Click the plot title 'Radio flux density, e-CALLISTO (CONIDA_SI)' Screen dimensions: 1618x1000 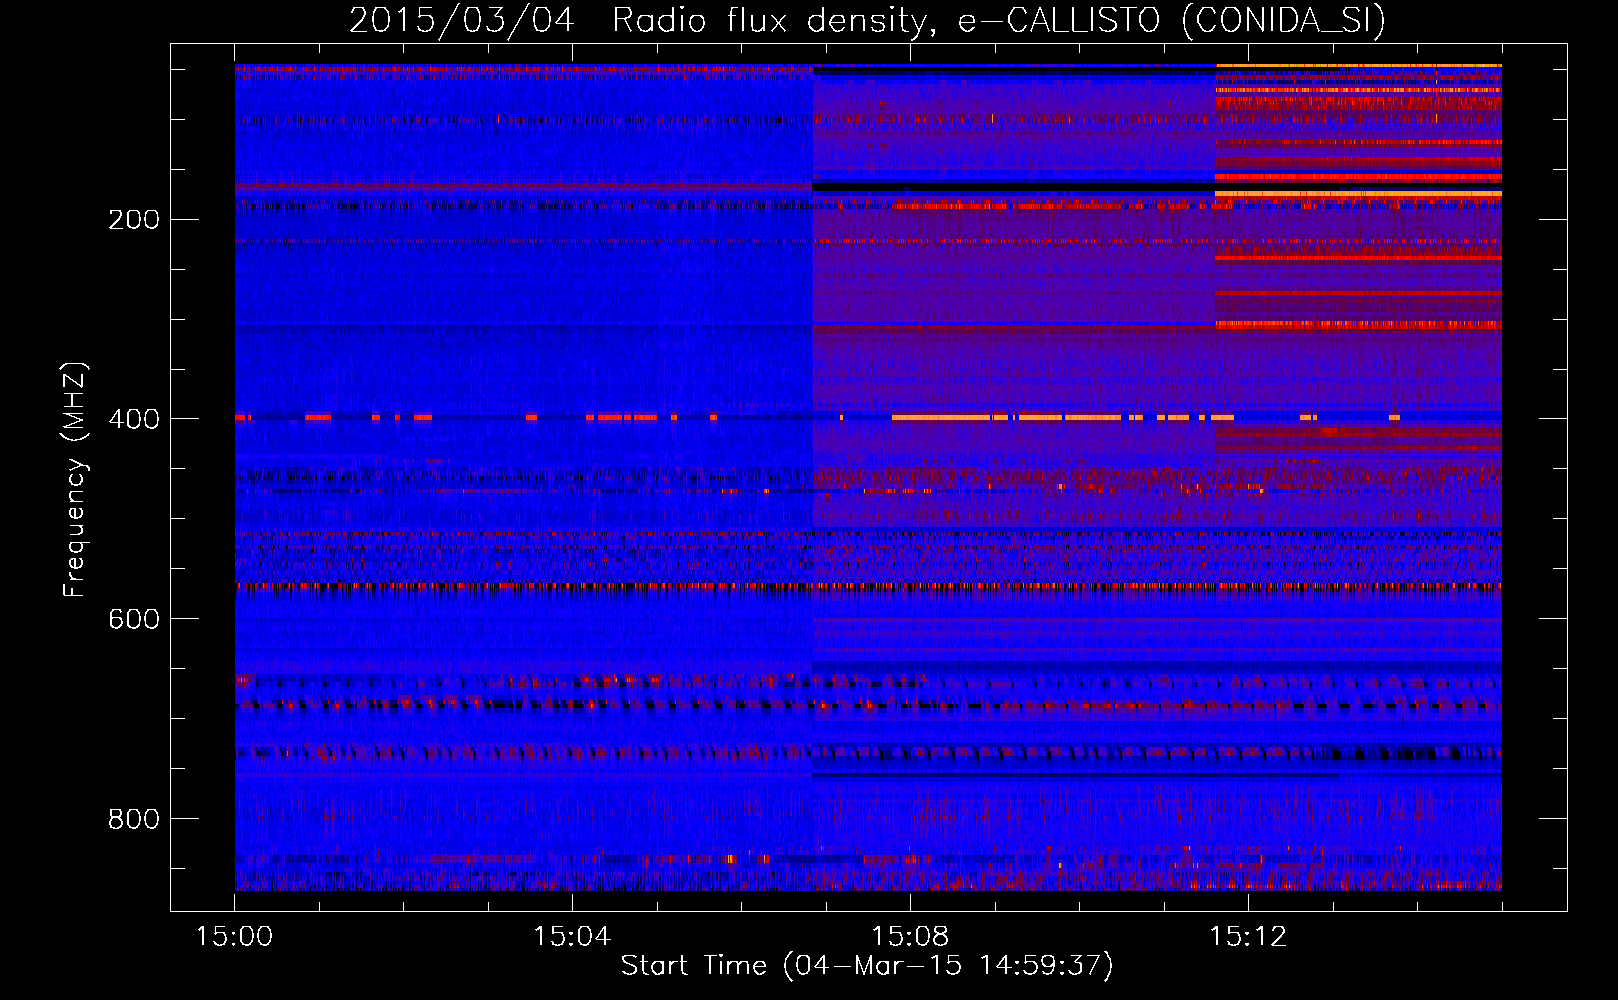click(999, 20)
